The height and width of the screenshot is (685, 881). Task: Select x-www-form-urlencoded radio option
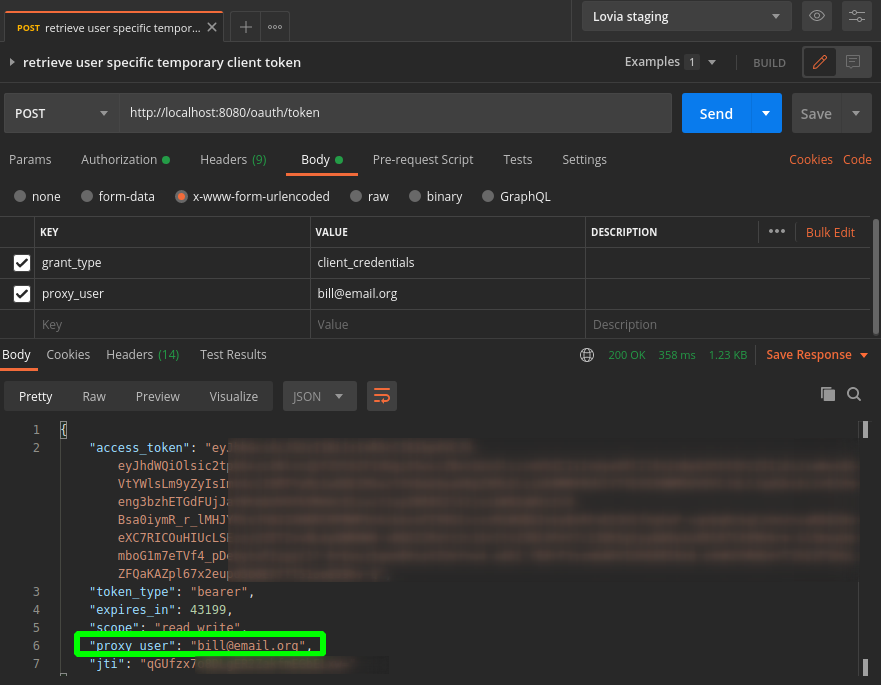point(181,196)
